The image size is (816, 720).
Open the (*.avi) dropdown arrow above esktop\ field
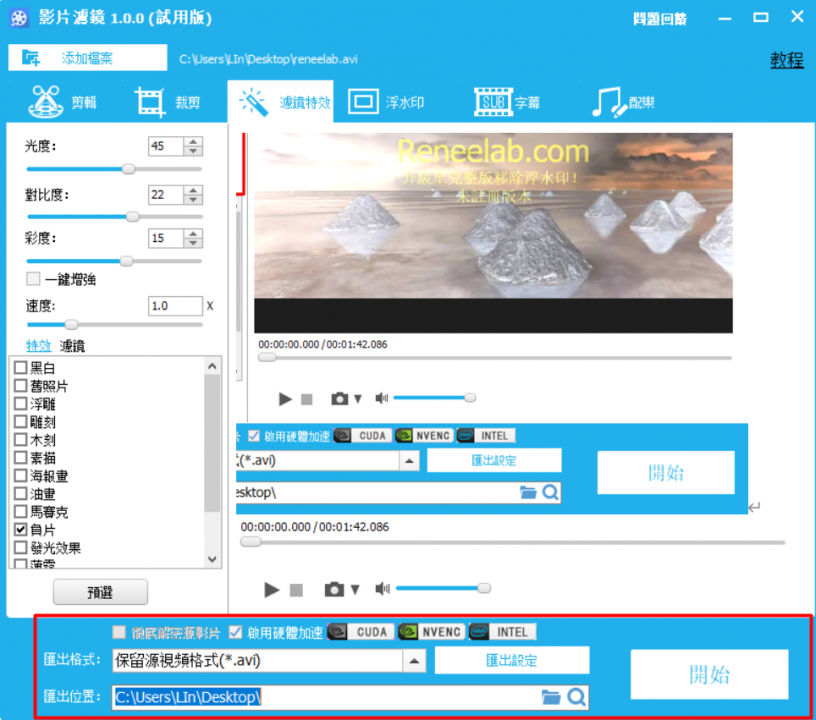[410, 460]
